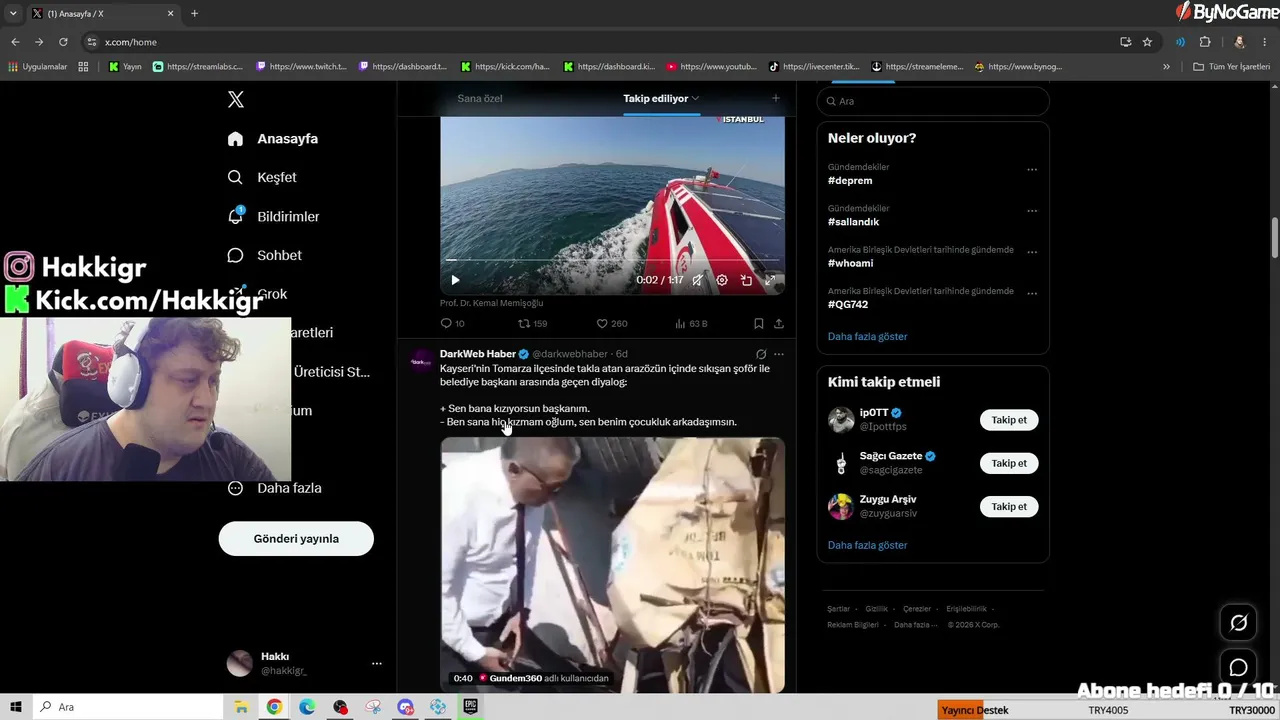
Task: Reply to the boat video post
Action: coord(452,323)
